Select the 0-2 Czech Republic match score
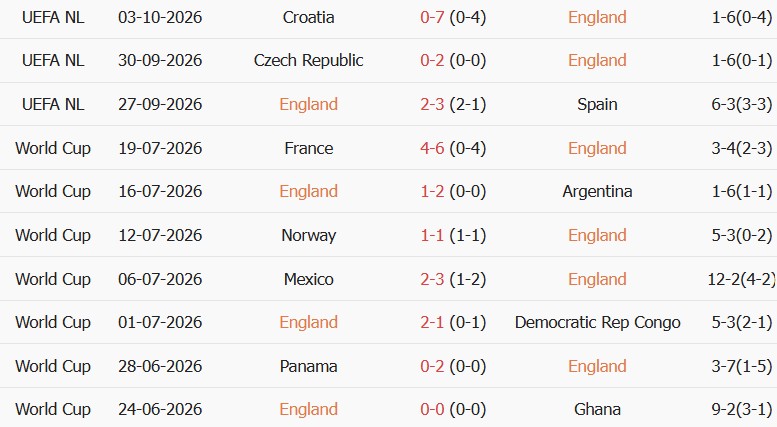Viewport: 777px width, 427px height. [x=432, y=60]
